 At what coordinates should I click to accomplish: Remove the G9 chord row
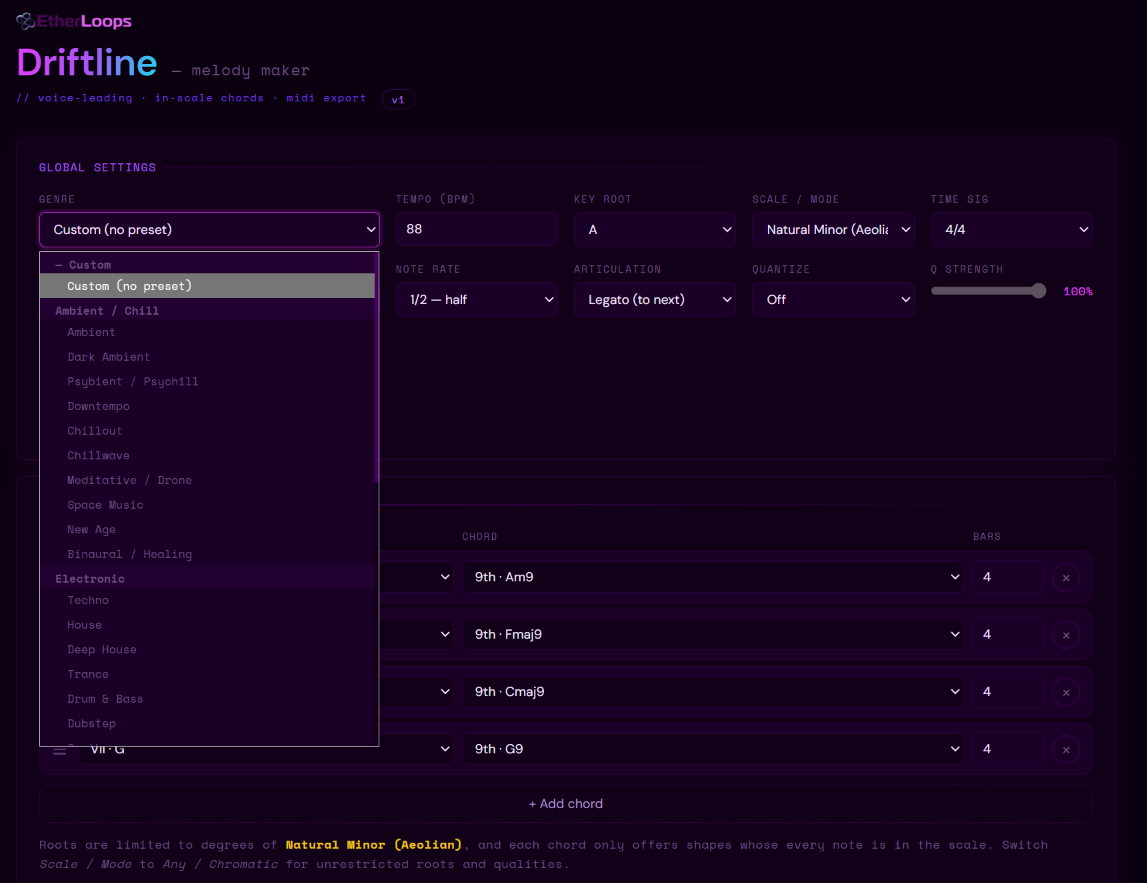1066,750
